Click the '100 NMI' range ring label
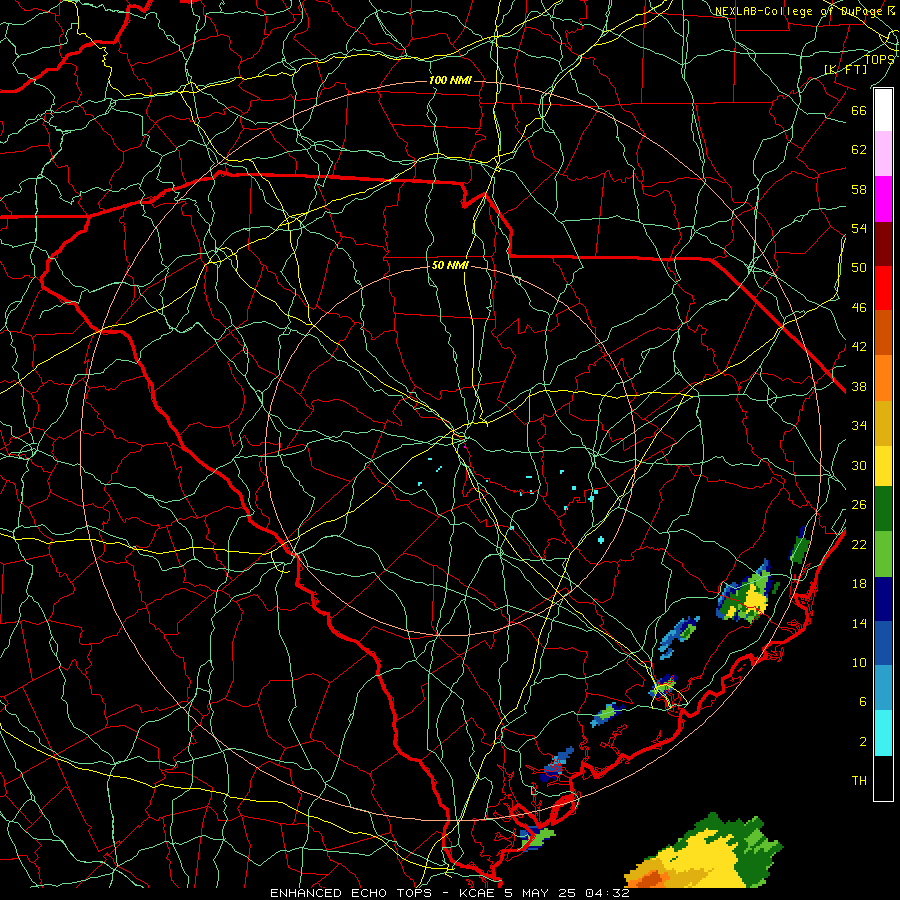The height and width of the screenshot is (900, 900). coord(450,80)
